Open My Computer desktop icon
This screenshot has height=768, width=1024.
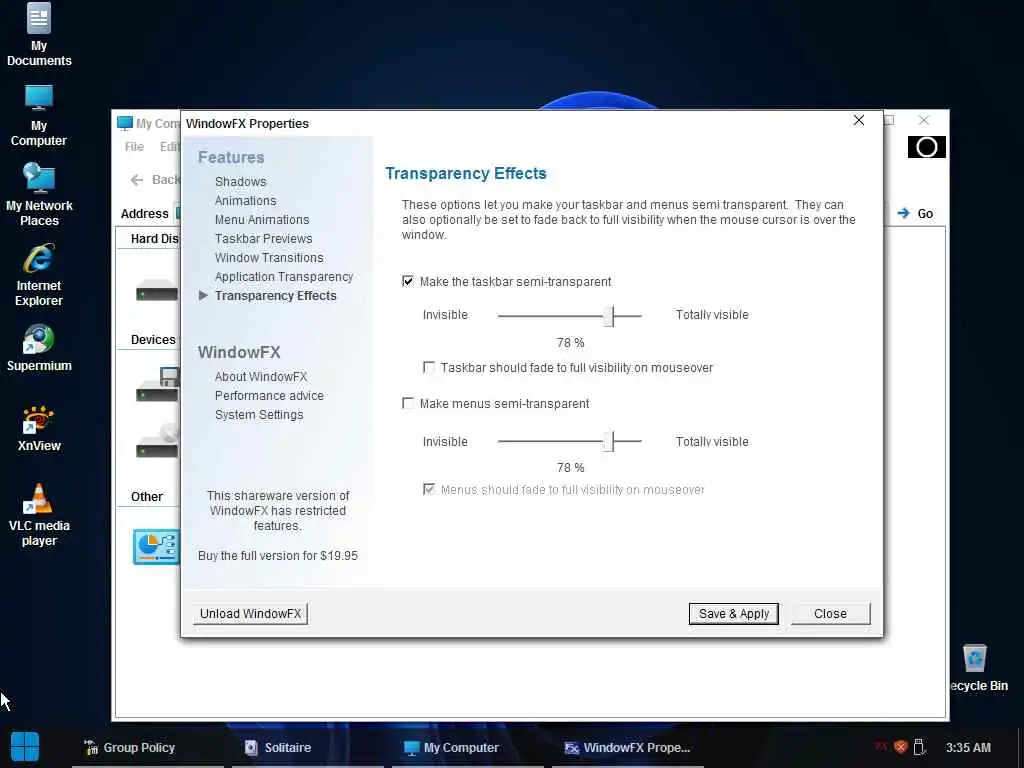[x=39, y=116]
